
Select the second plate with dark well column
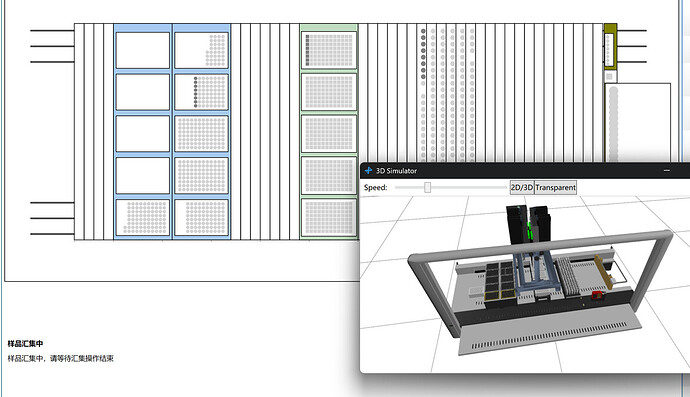(x=202, y=92)
